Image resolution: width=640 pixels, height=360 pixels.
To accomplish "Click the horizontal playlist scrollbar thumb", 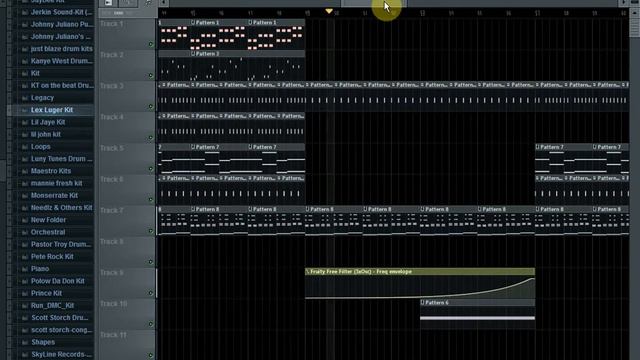I will tap(373, 3).
